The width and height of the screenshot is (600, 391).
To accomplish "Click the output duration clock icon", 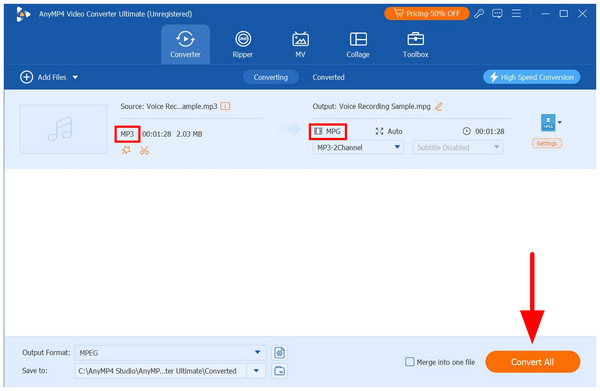I will 466,131.
